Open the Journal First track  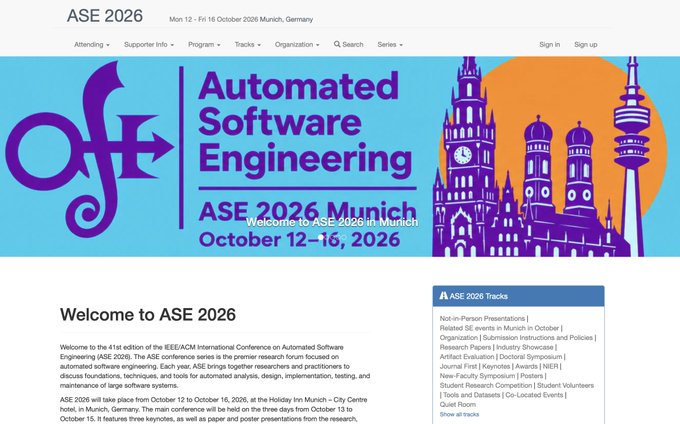(458, 366)
